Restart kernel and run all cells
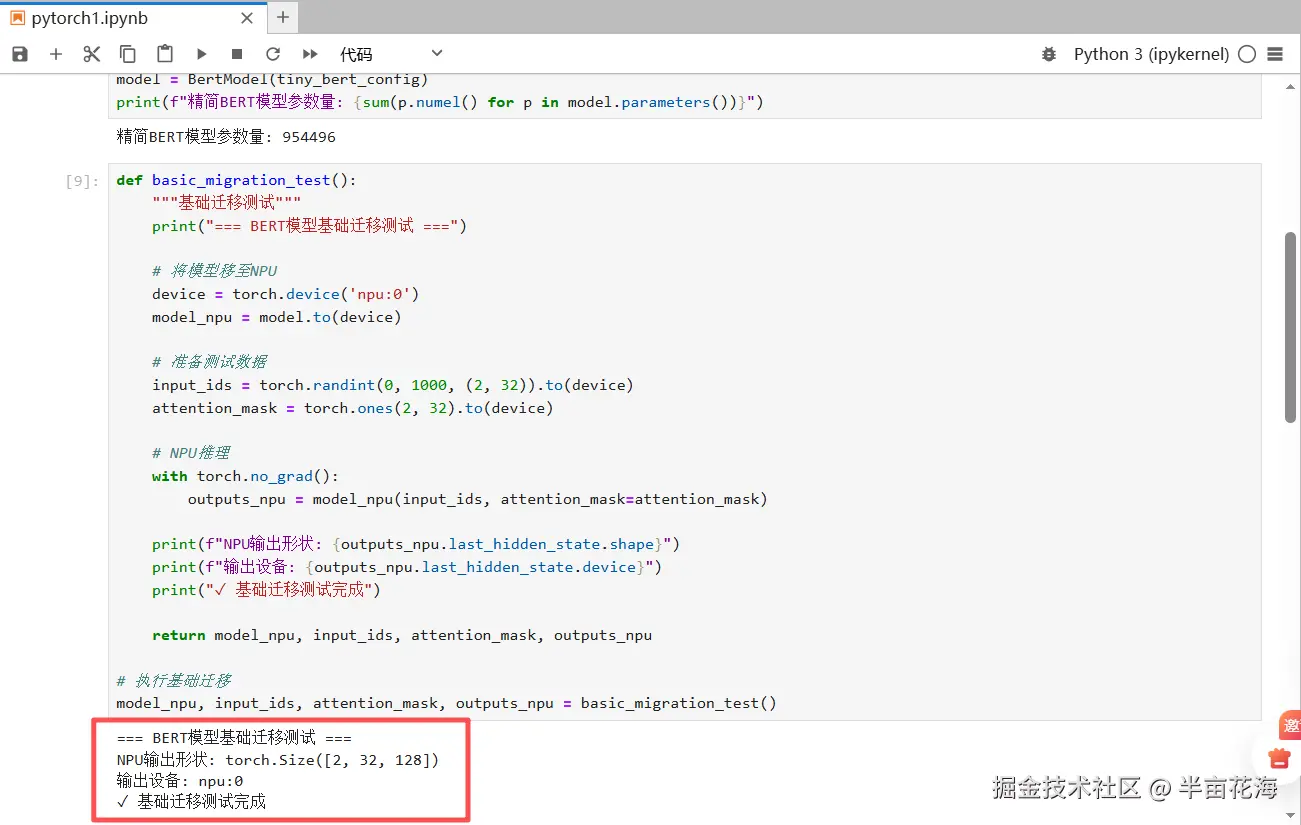Screen dimensions: 1301x825 tap(310, 54)
